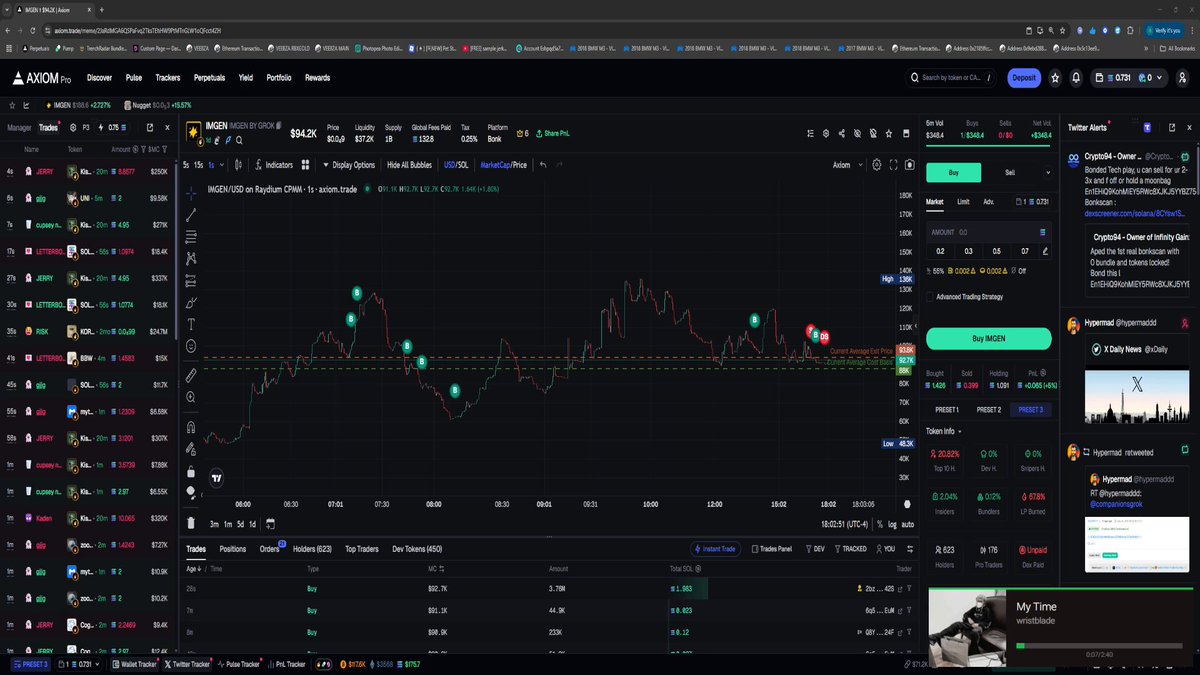This screenshot has width=1200, height=675.
Task: Toggle MarketCap/Price chart mode
Action: click(503, 165)
